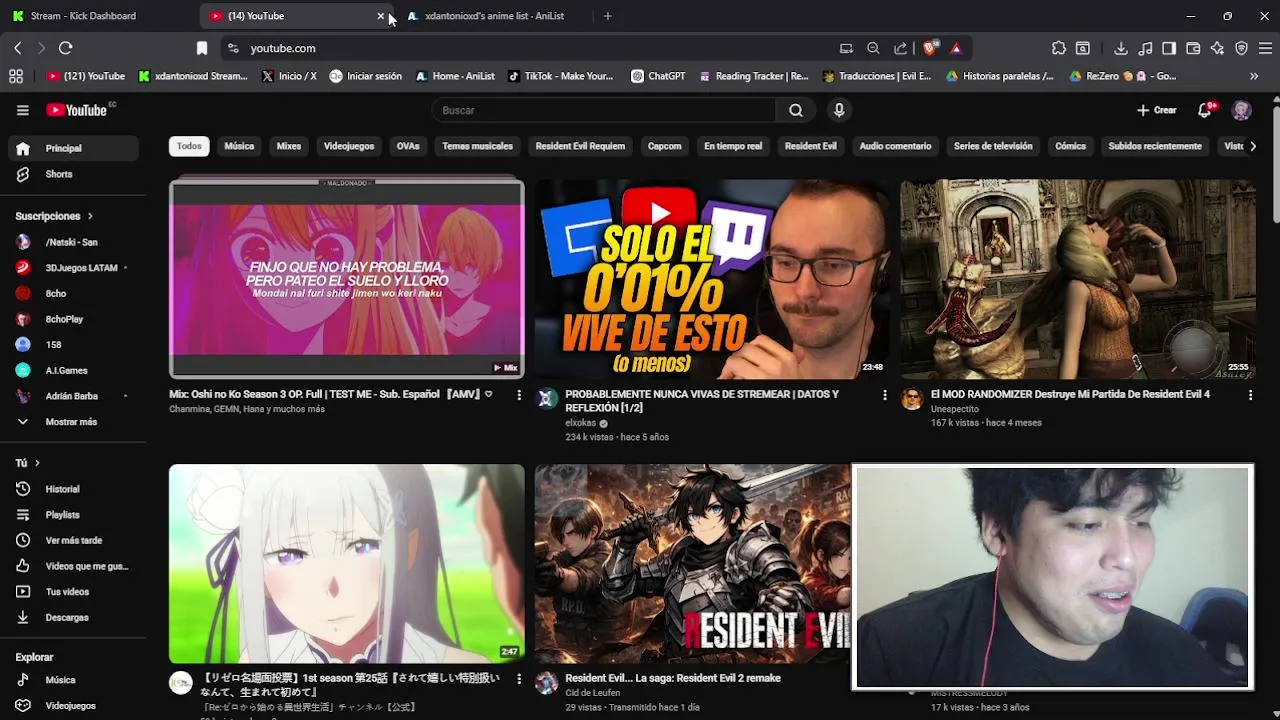
Task: Reload the page
Action: (66, 48)
